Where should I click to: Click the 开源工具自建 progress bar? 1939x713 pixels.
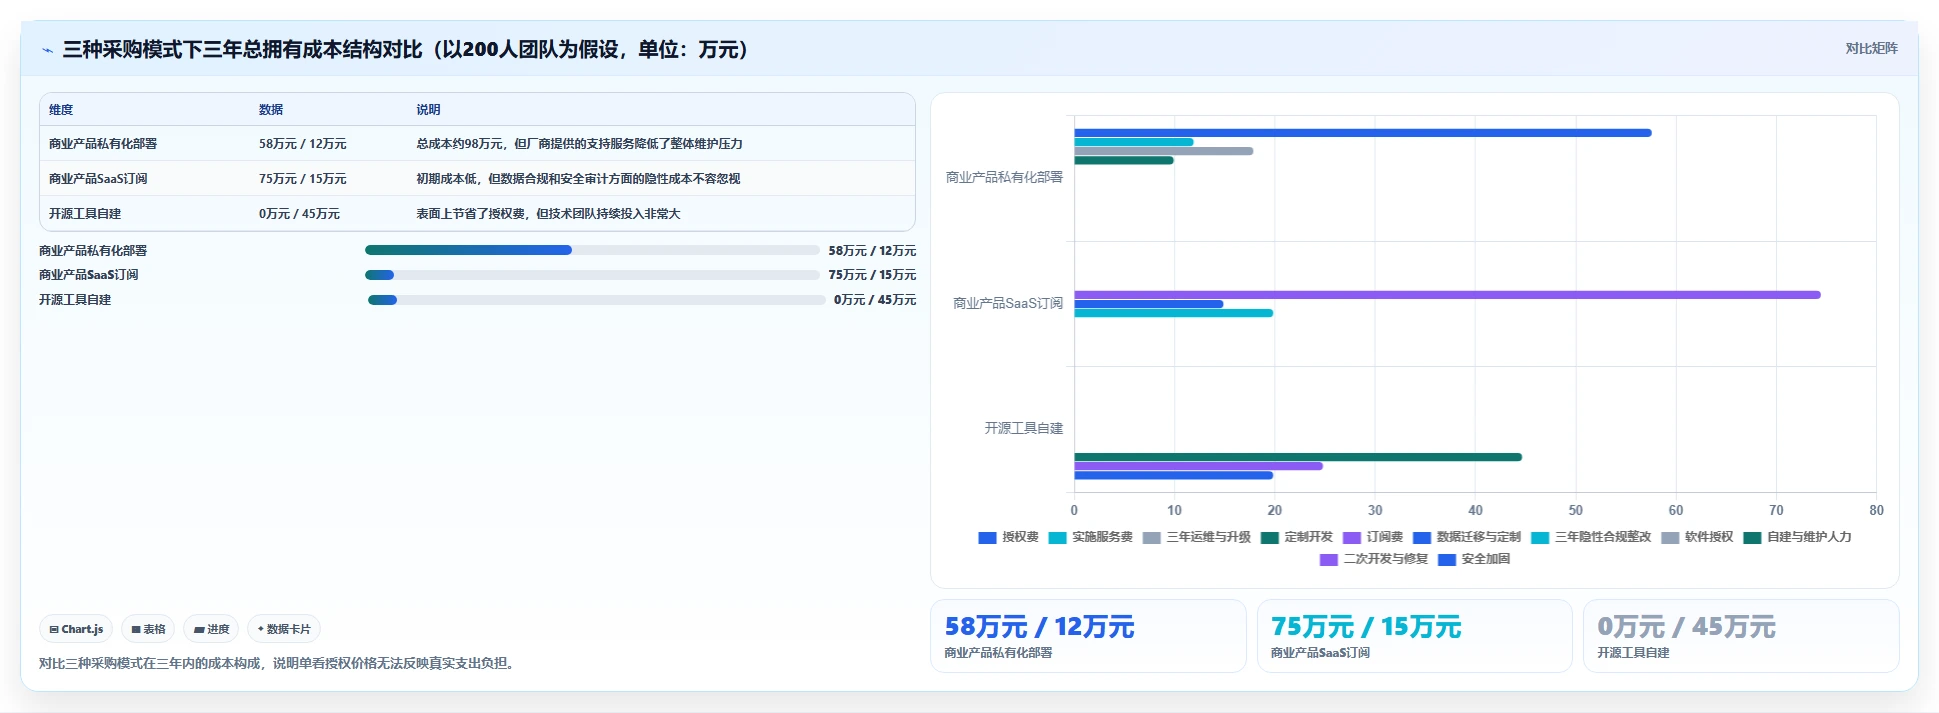tap(596, 300)
